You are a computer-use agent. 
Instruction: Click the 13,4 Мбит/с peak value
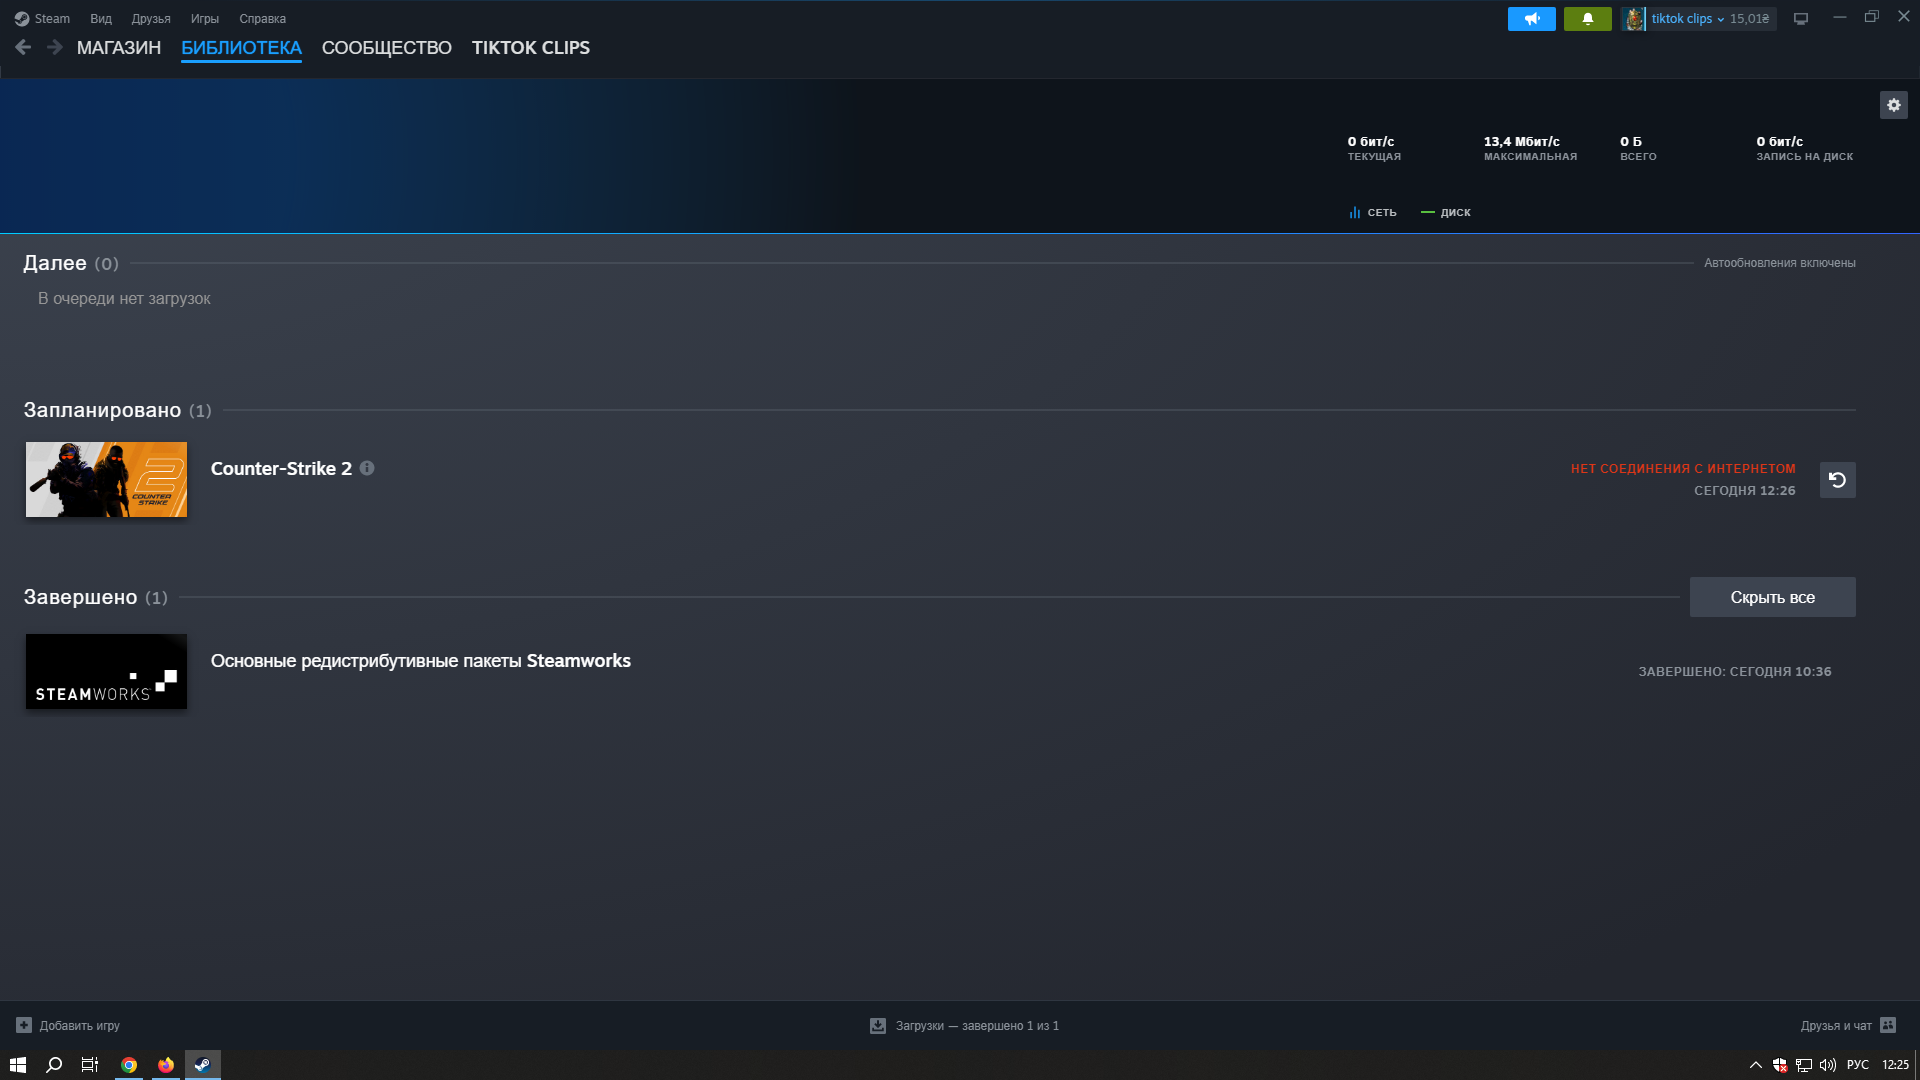pyautogui.click(x=1522, y=142)
